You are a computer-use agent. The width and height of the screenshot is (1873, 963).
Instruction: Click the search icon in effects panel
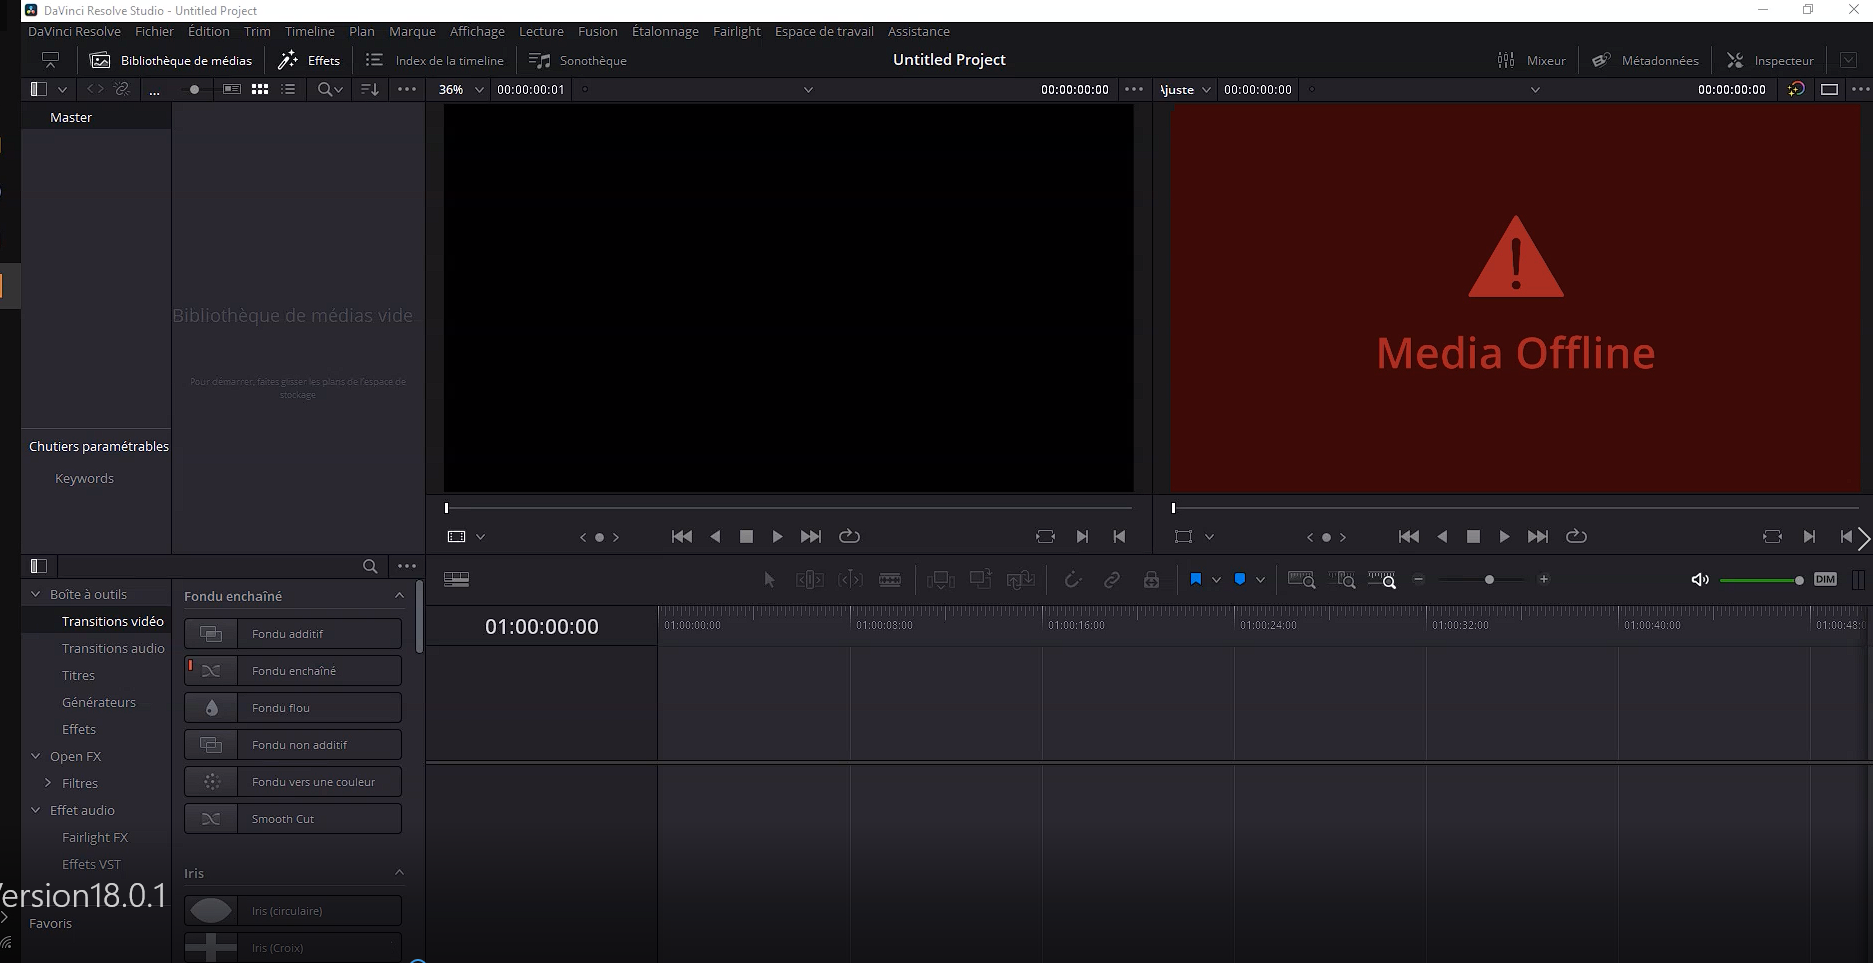click(370, 566)
